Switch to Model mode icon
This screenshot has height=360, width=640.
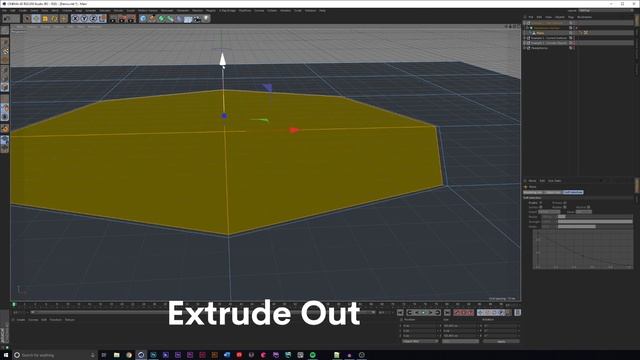(x=4, y=42)
